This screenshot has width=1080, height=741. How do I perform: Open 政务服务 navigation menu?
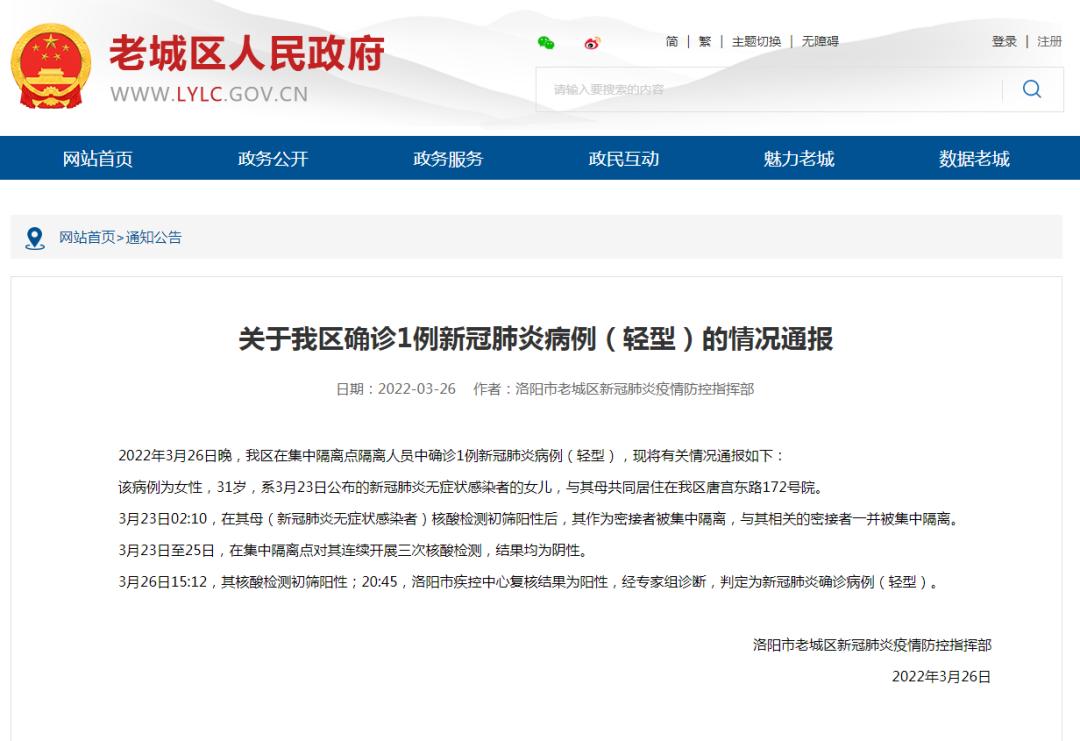tap(448, 158)
